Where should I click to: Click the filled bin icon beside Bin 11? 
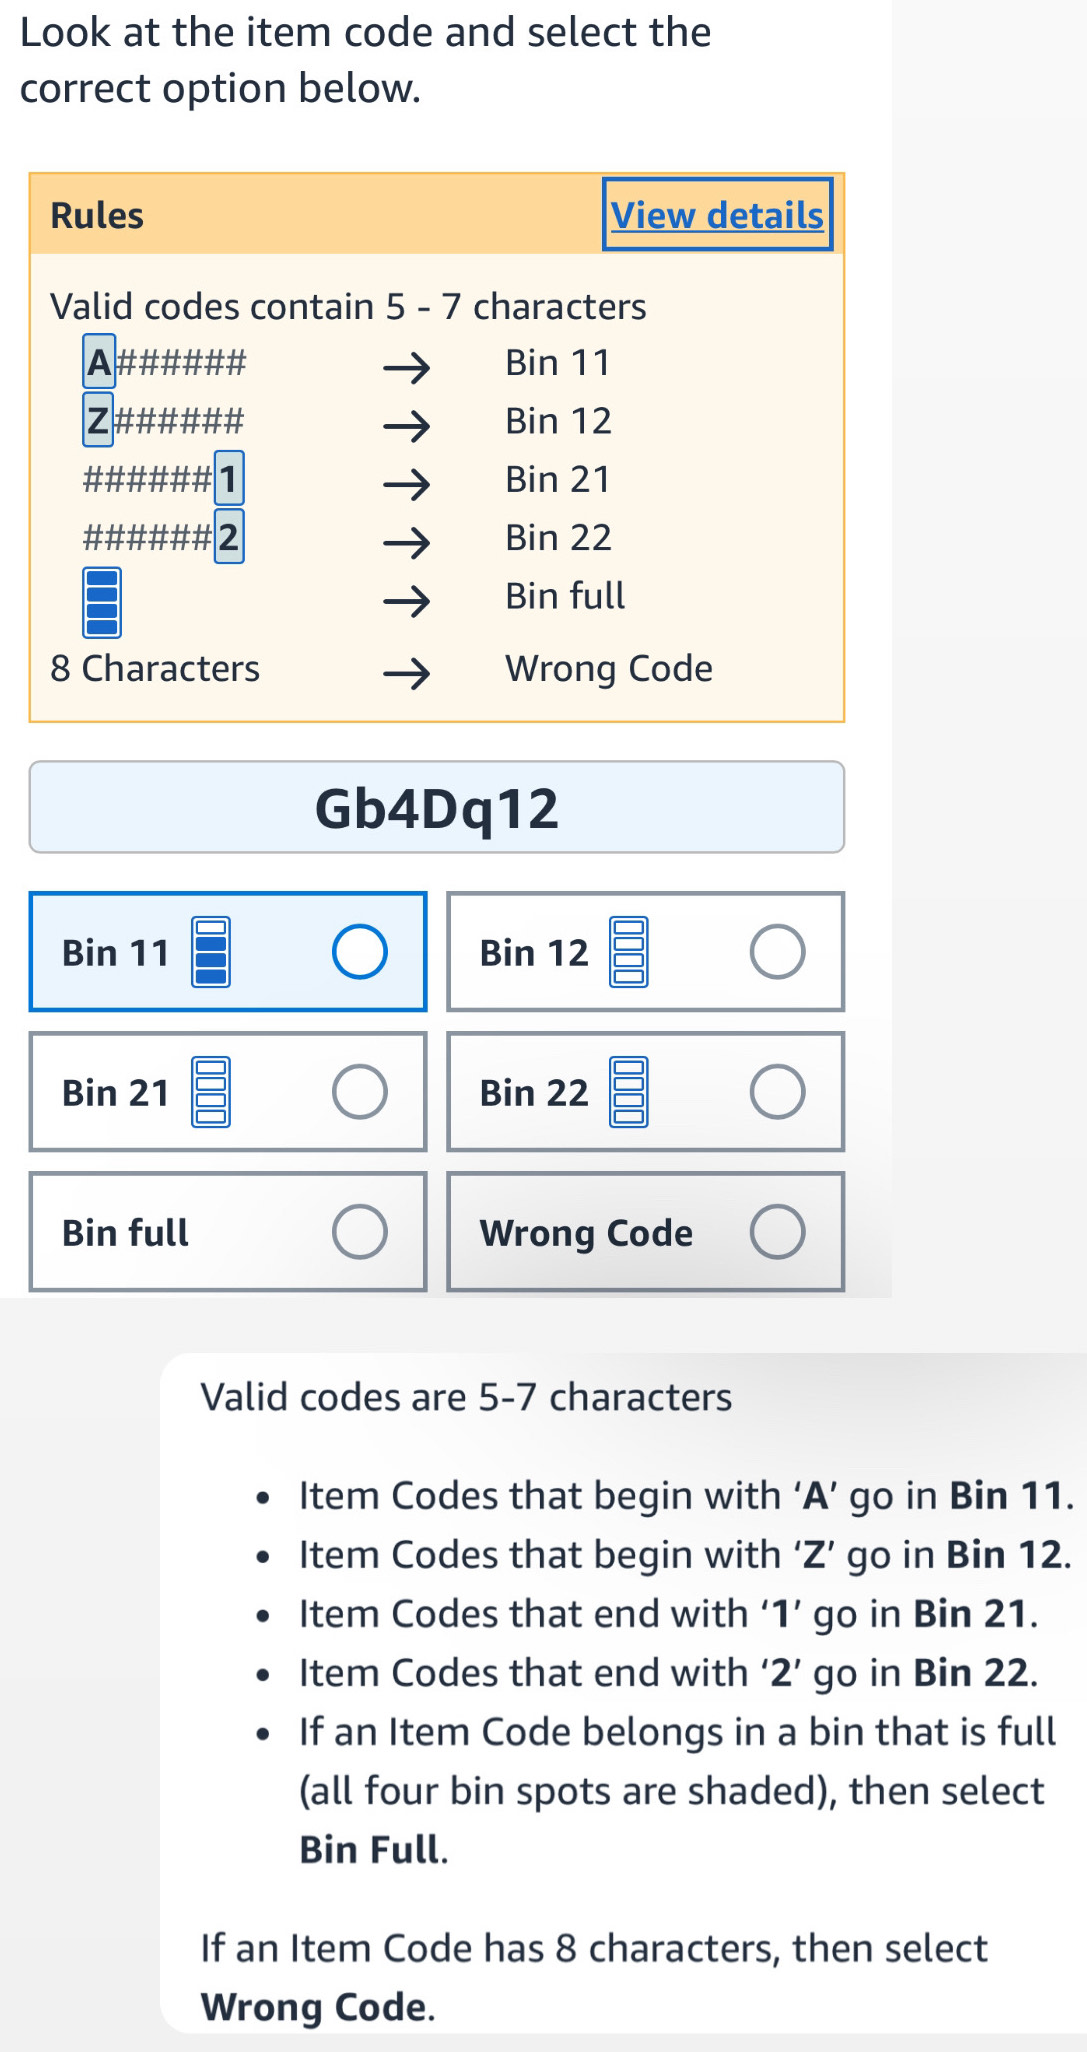pyautogui.click(x=211, y=952)
